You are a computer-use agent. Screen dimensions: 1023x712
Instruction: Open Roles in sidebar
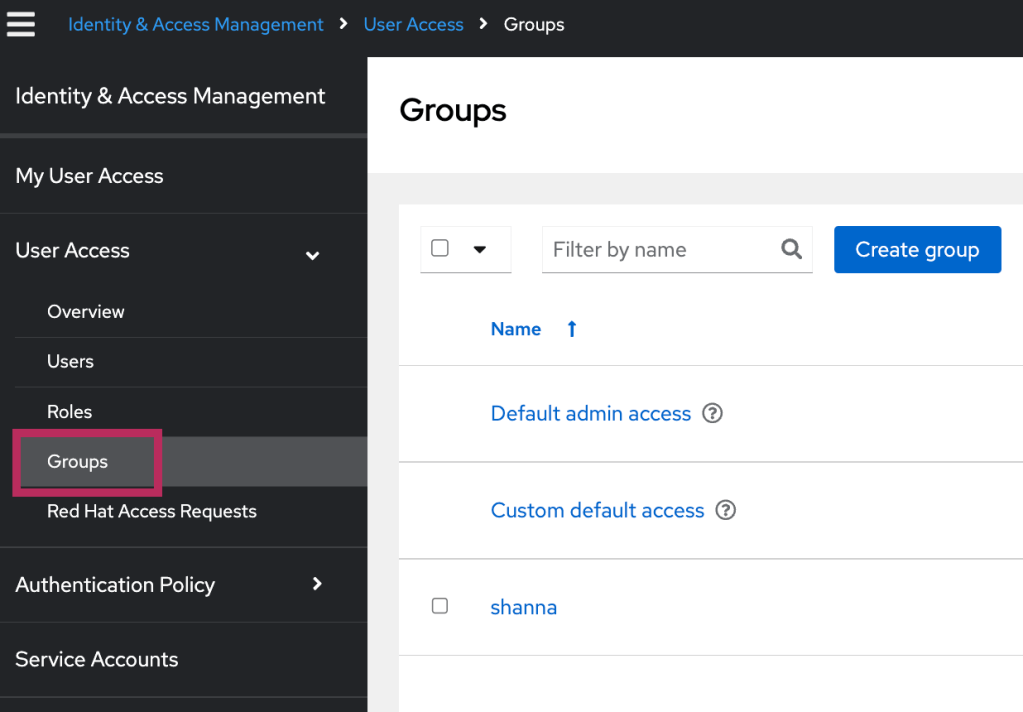[x=69, y=411]
